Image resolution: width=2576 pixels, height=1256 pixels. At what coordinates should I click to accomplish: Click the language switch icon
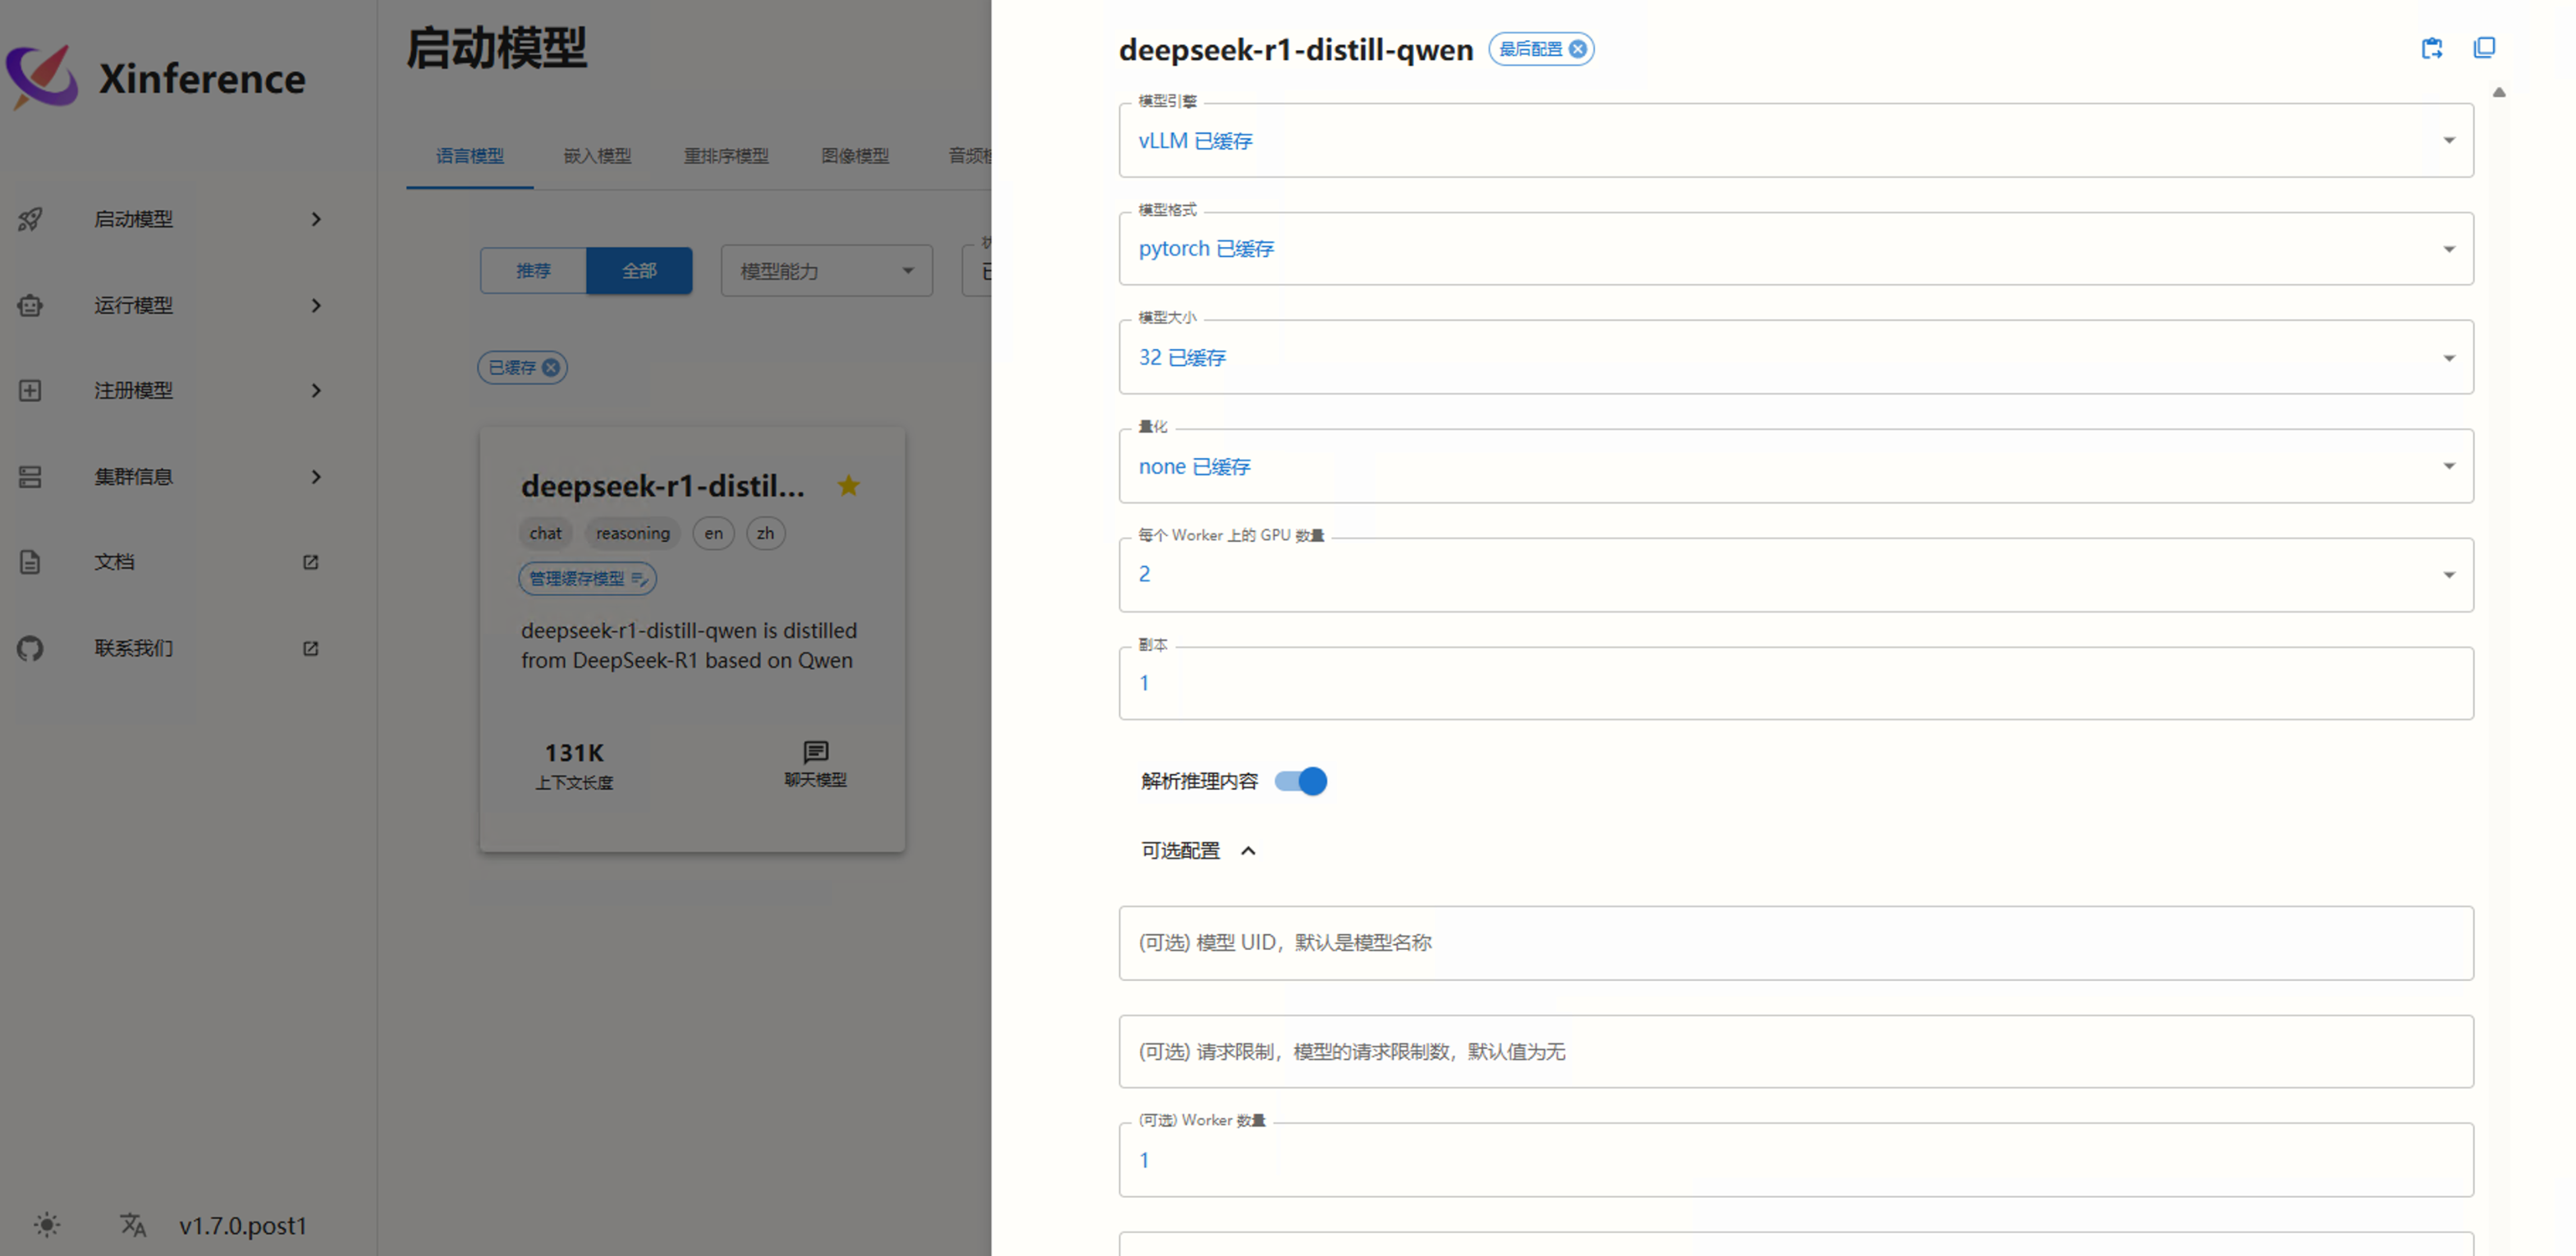click(132, 1224)
